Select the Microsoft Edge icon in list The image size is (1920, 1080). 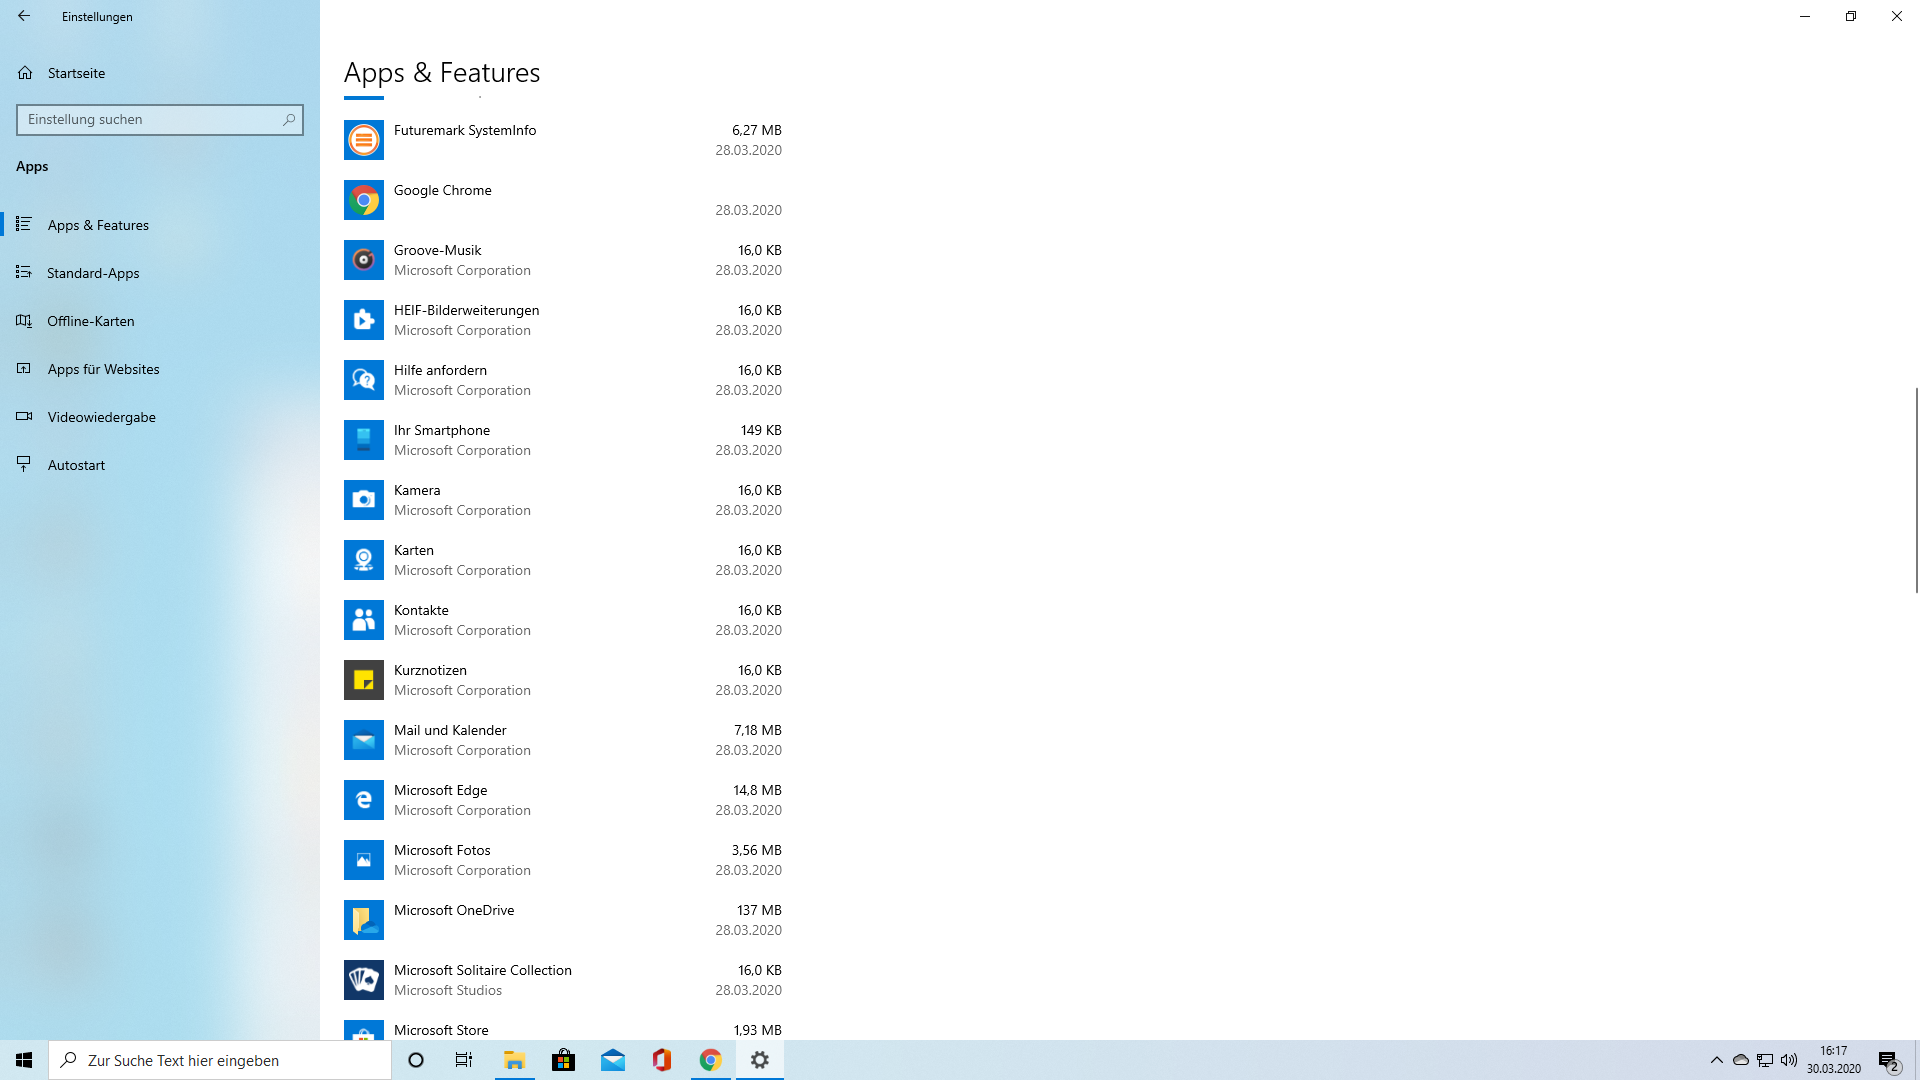tap(364, 800)
